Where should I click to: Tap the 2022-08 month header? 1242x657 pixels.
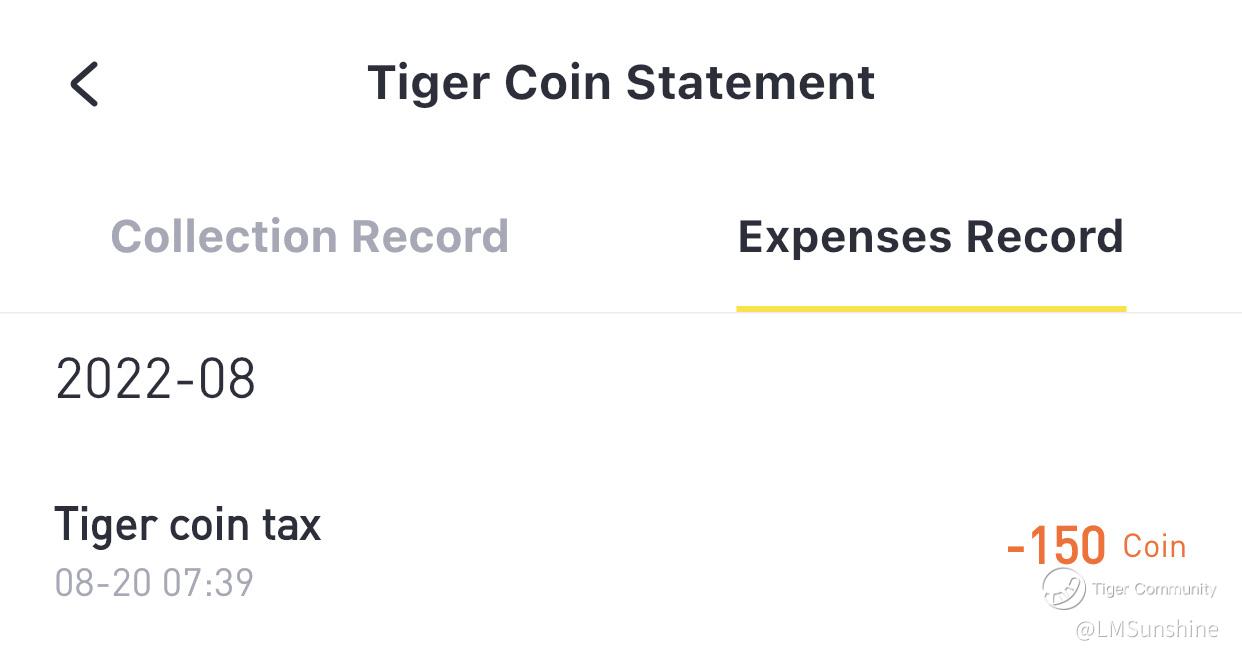(155, 380)
